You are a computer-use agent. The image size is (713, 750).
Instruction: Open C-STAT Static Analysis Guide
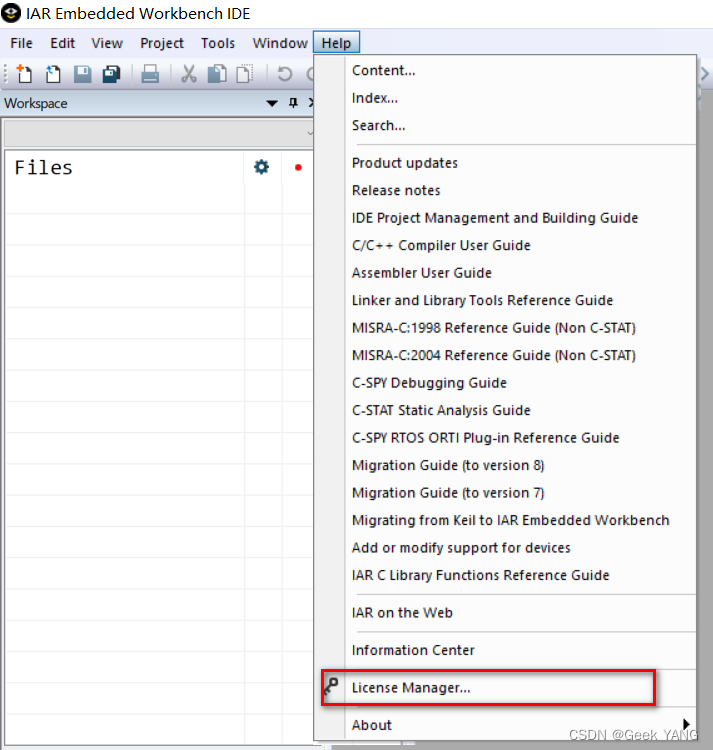coord(505,410)
